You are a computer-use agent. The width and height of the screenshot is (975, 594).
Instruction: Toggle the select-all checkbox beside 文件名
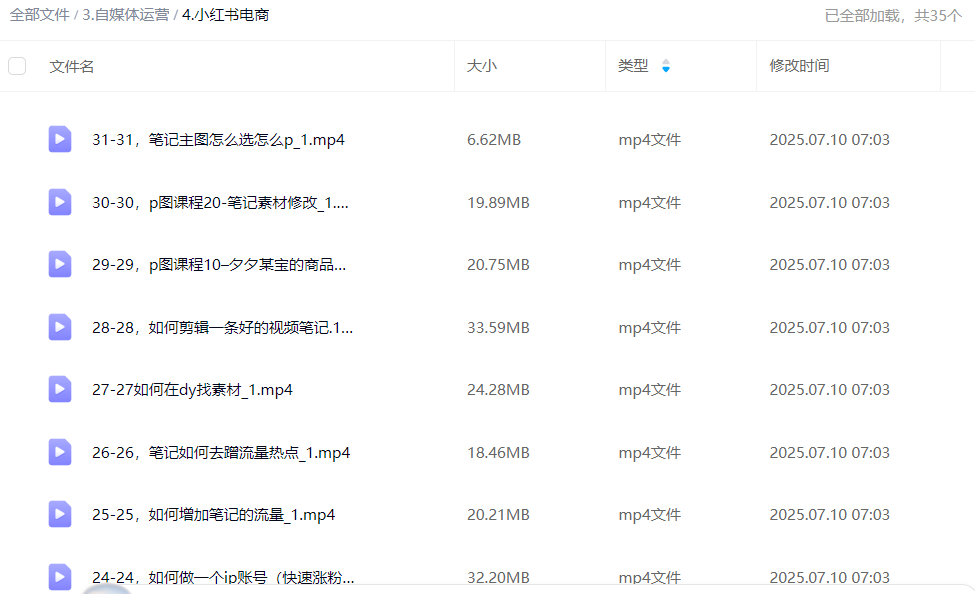coord(17,66)
